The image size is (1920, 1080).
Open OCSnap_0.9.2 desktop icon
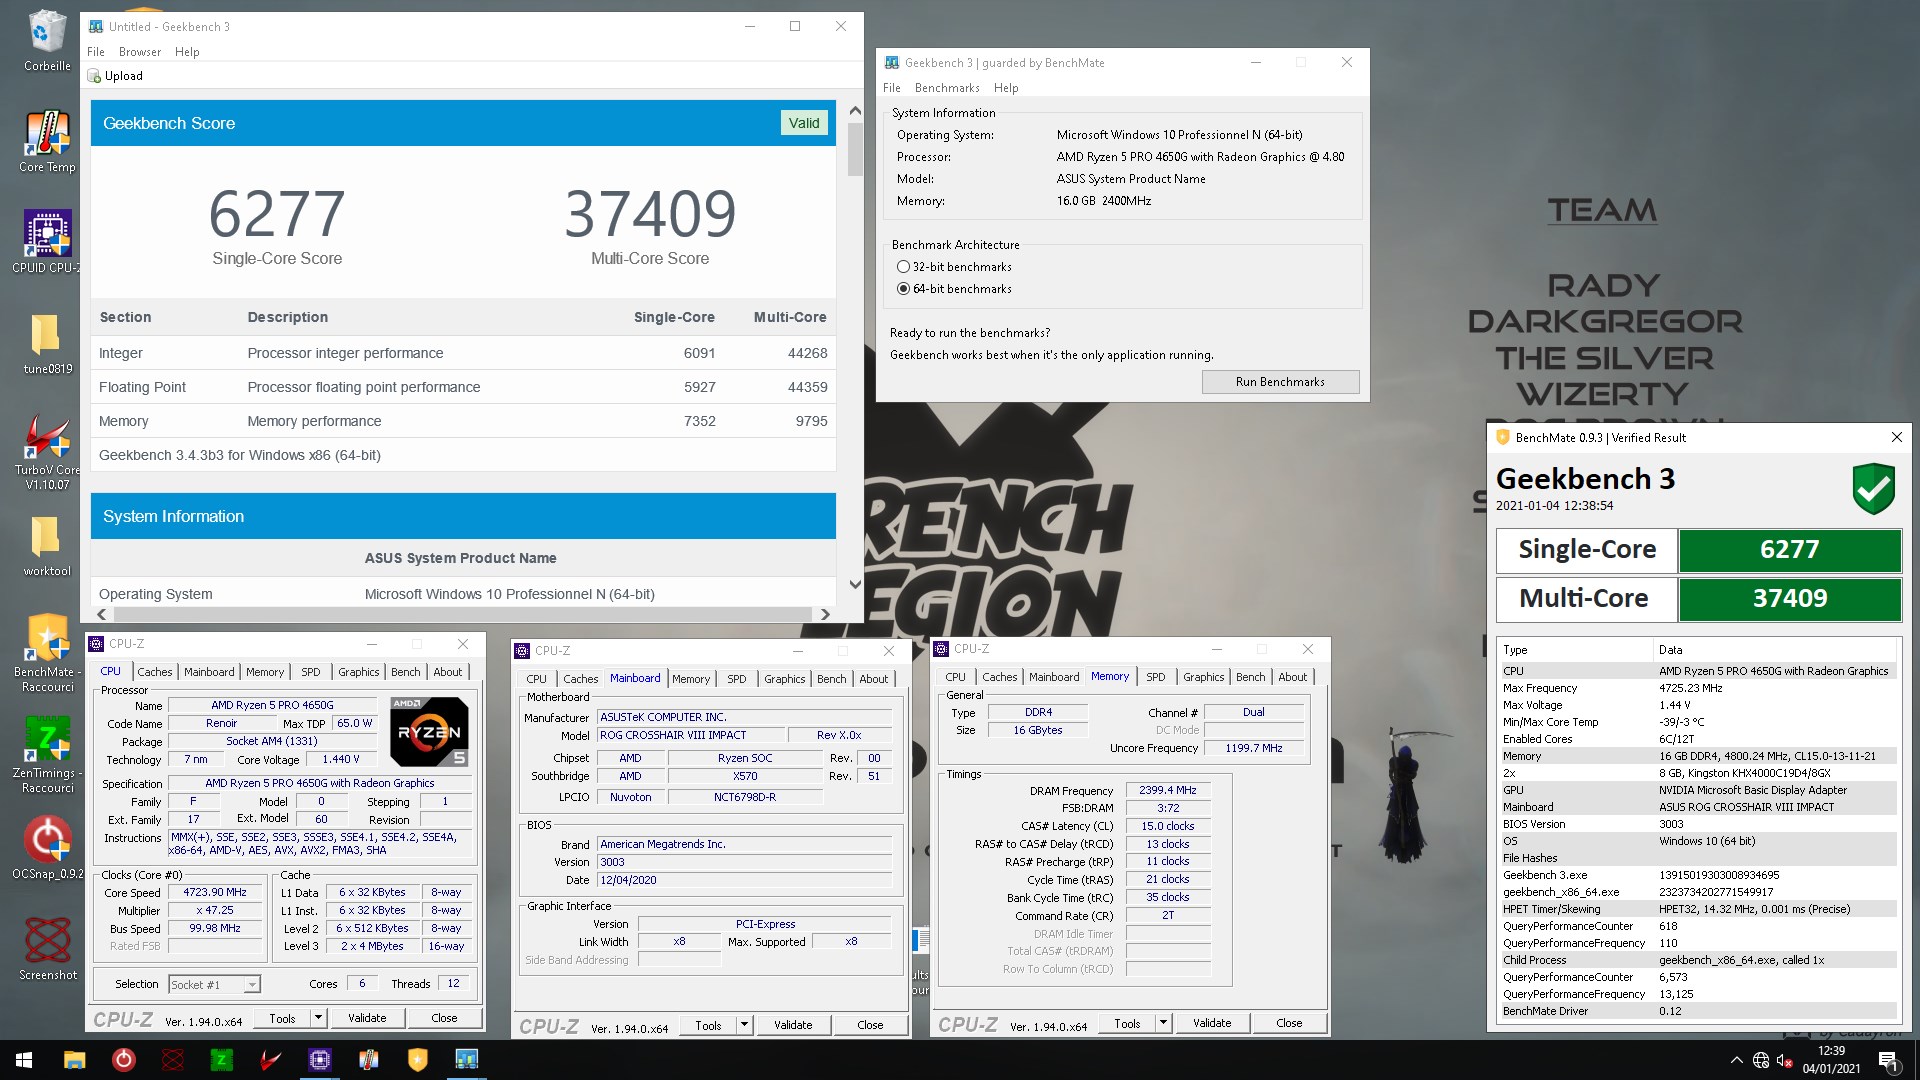[x=47, y=849]
